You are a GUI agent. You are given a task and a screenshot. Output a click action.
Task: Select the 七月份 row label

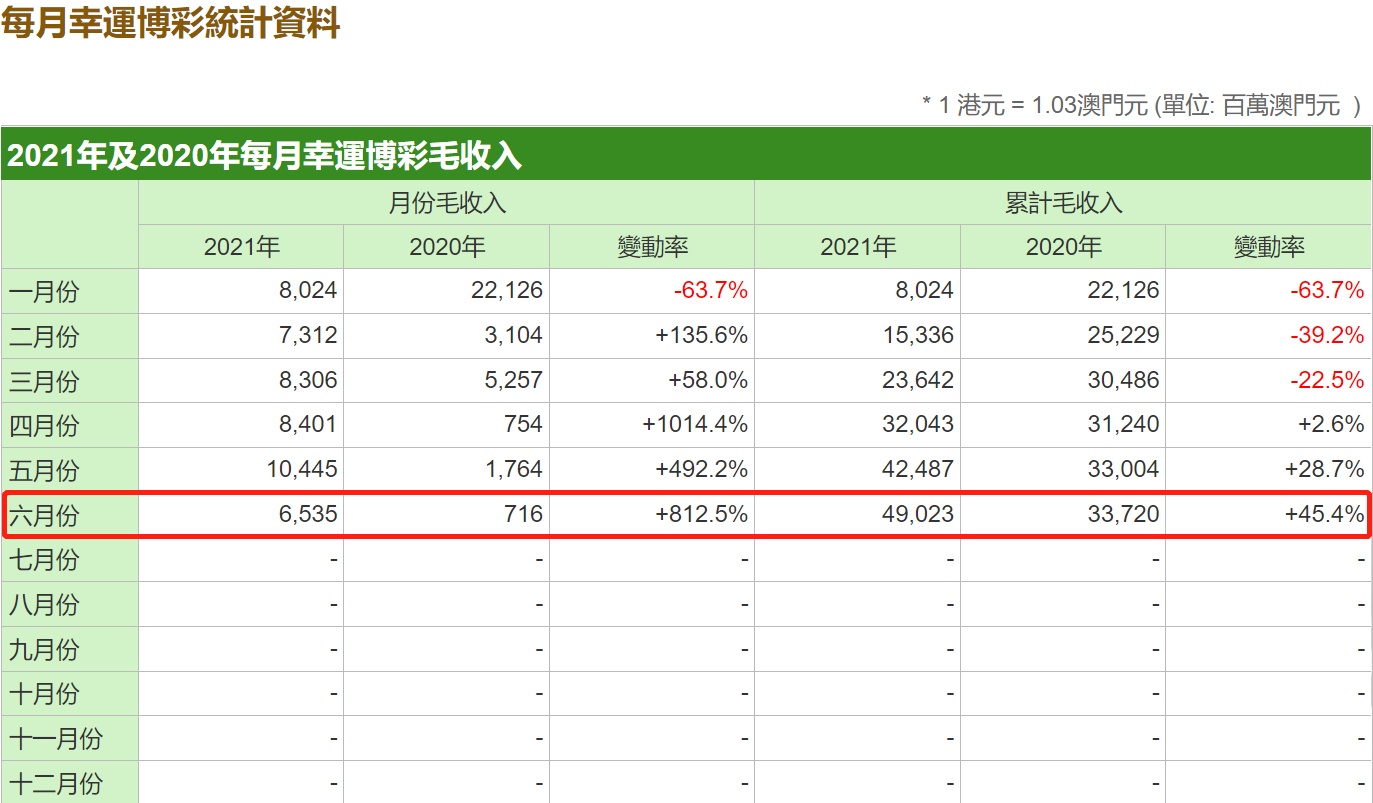pos(44,560)
